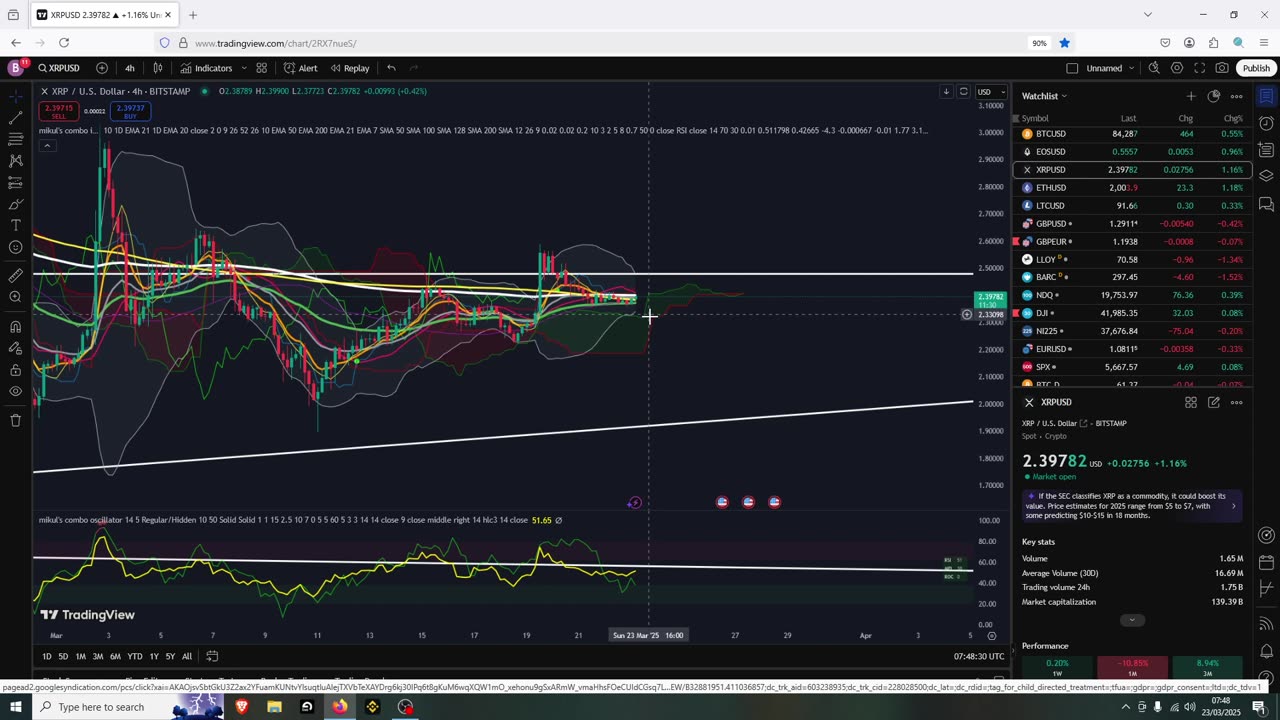Toggle hide all drawings eye icon

15,391
